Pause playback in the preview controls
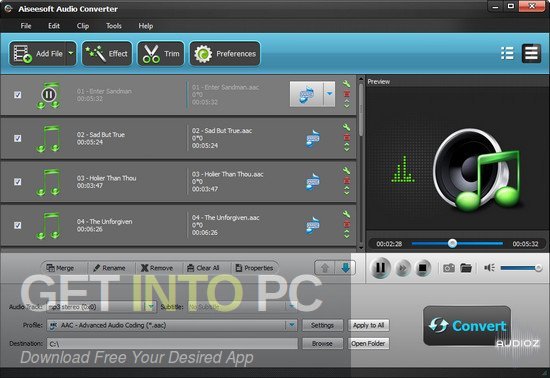Image resolution: width=550 pixels, height=378 pixels. coord(381,268)
